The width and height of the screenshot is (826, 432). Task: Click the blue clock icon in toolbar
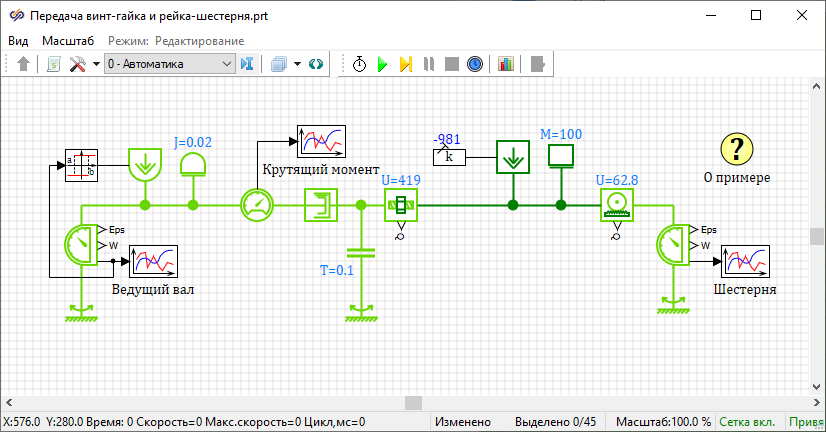tap(476, 64)
